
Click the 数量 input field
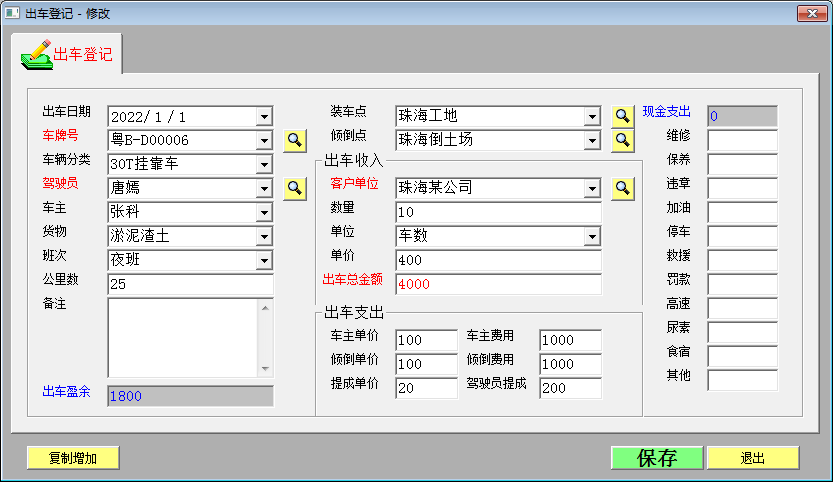498,212
